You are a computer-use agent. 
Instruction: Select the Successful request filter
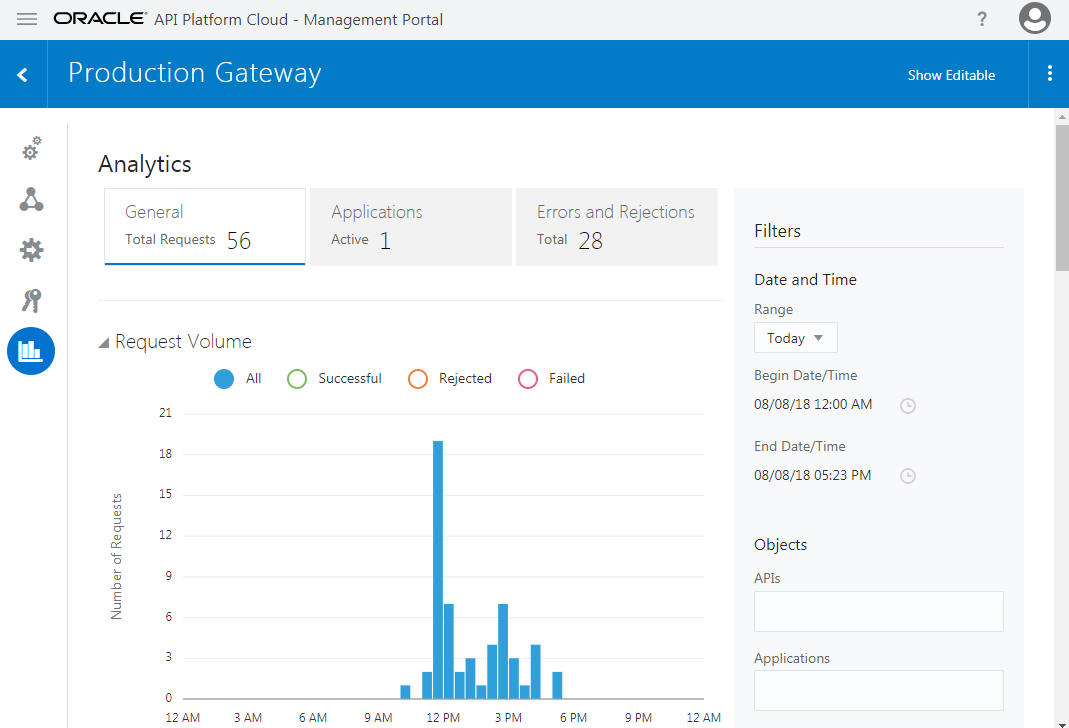pos(335,378)
